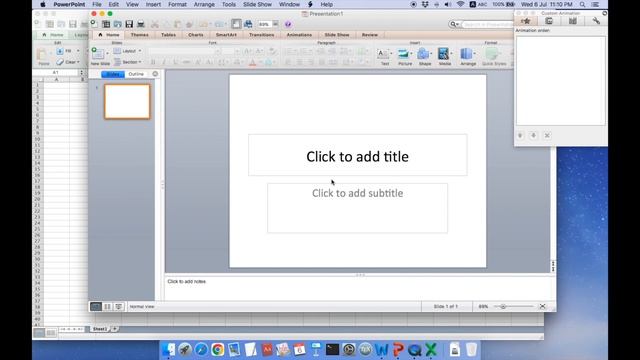
Task: Click the Arrange icon
Action: point(467,54)
